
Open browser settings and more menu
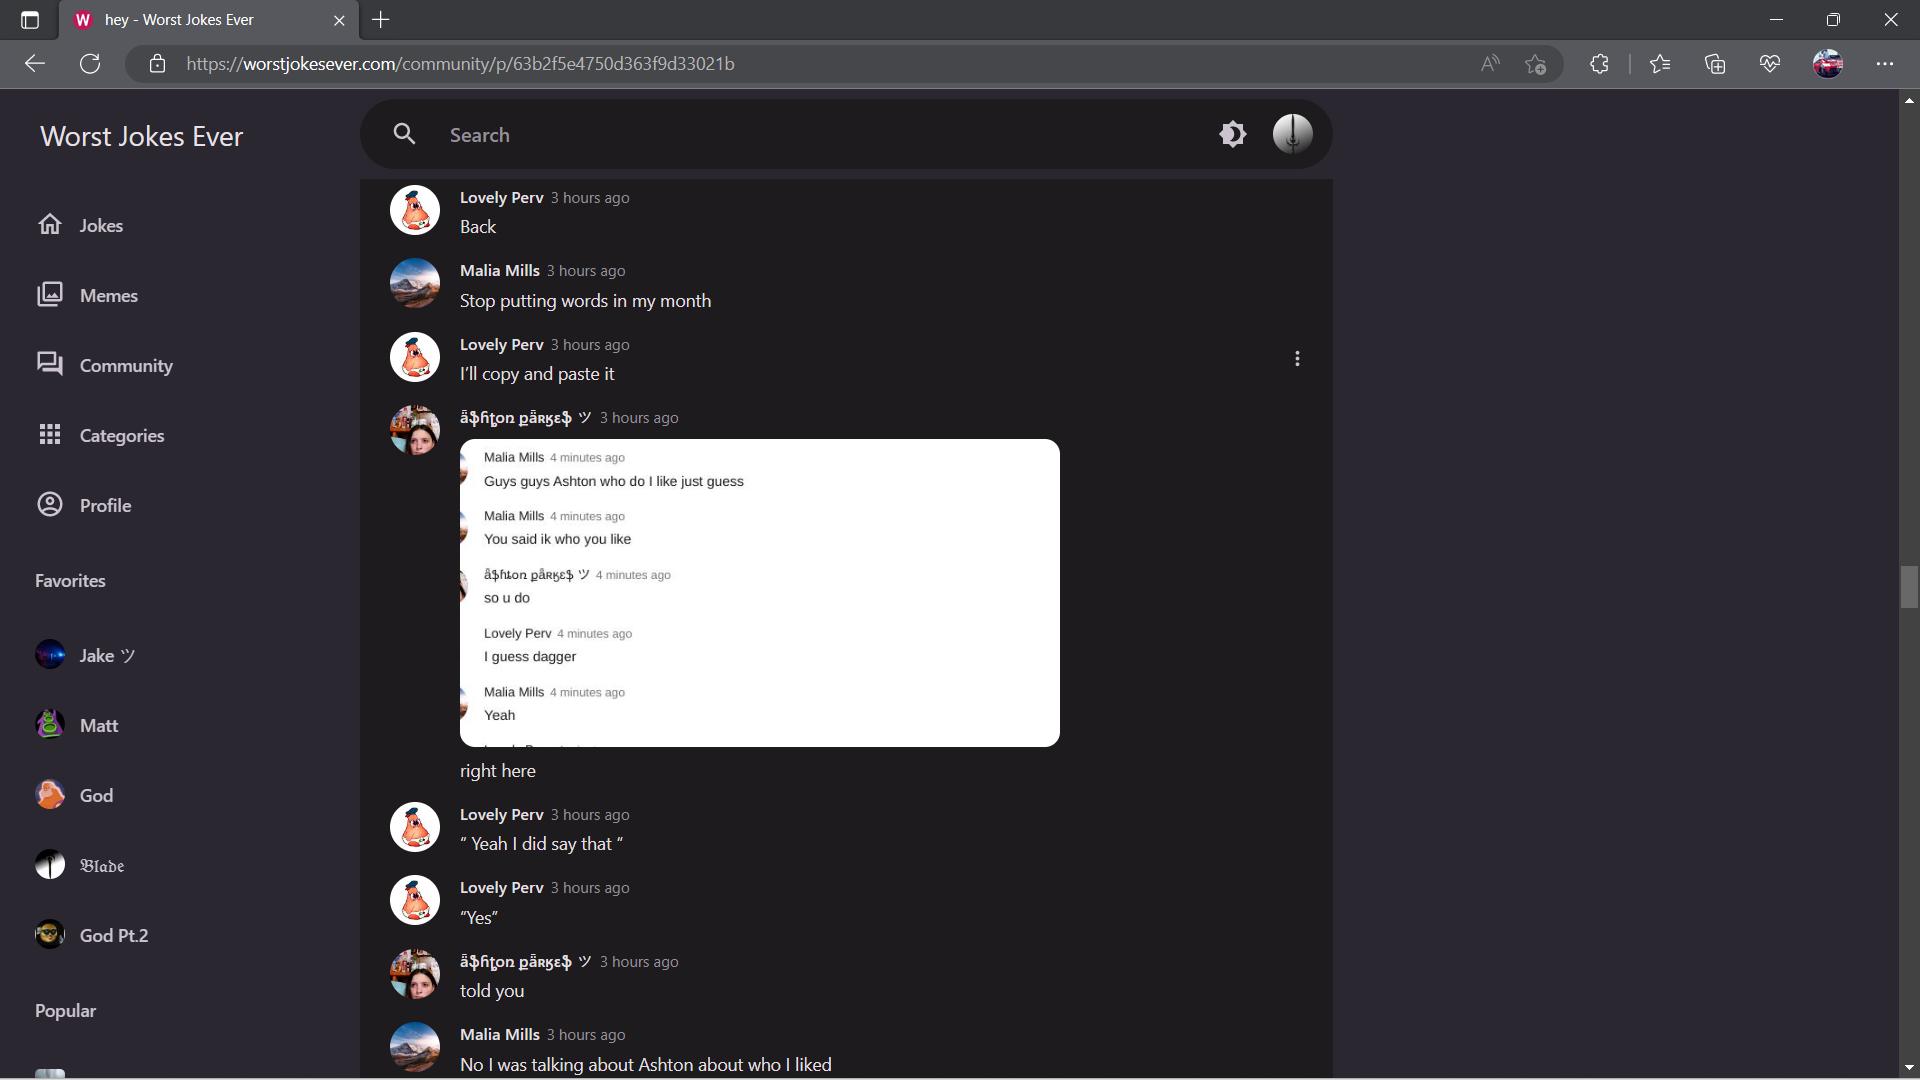coord(1885,64)
